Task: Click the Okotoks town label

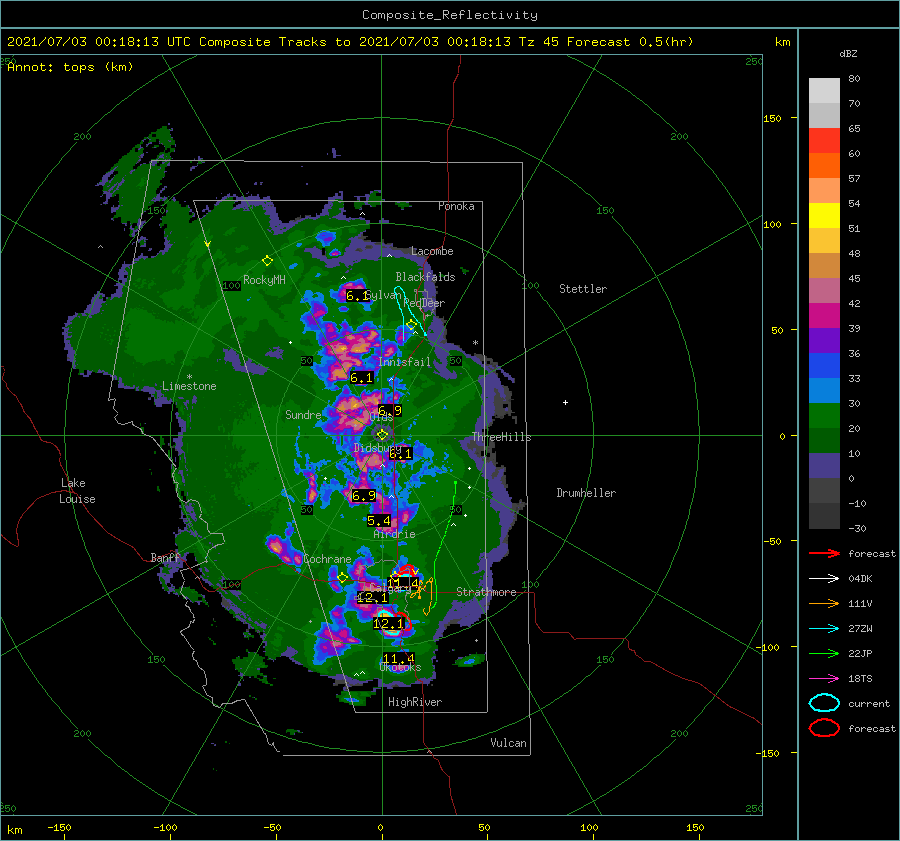Action: [401, 667]
